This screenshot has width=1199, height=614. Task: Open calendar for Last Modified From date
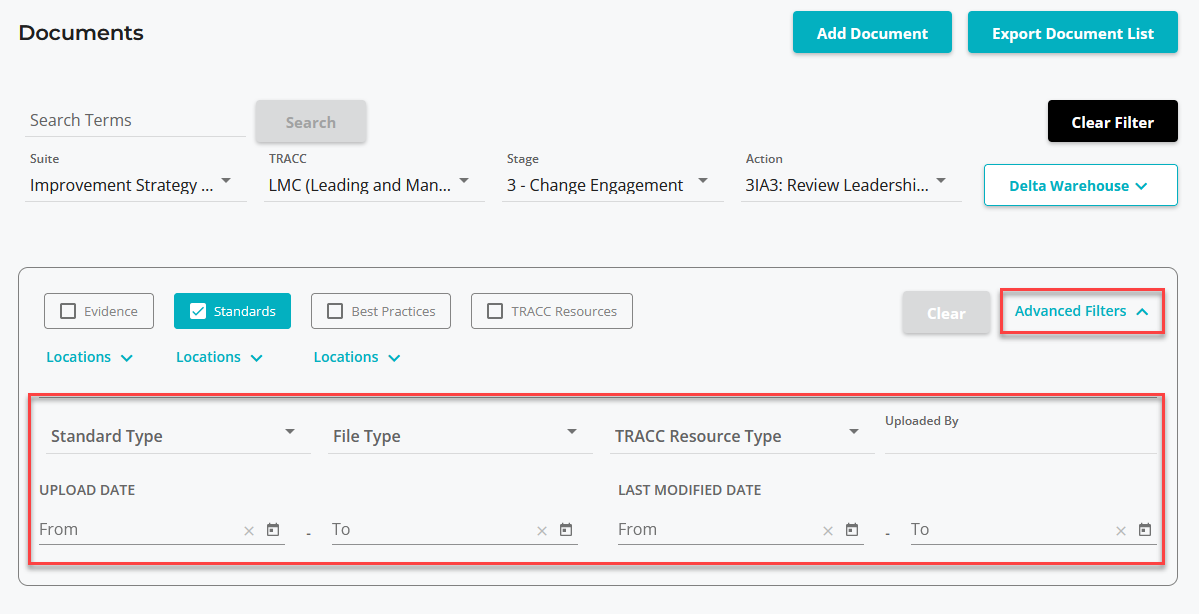tap(852, 530)
